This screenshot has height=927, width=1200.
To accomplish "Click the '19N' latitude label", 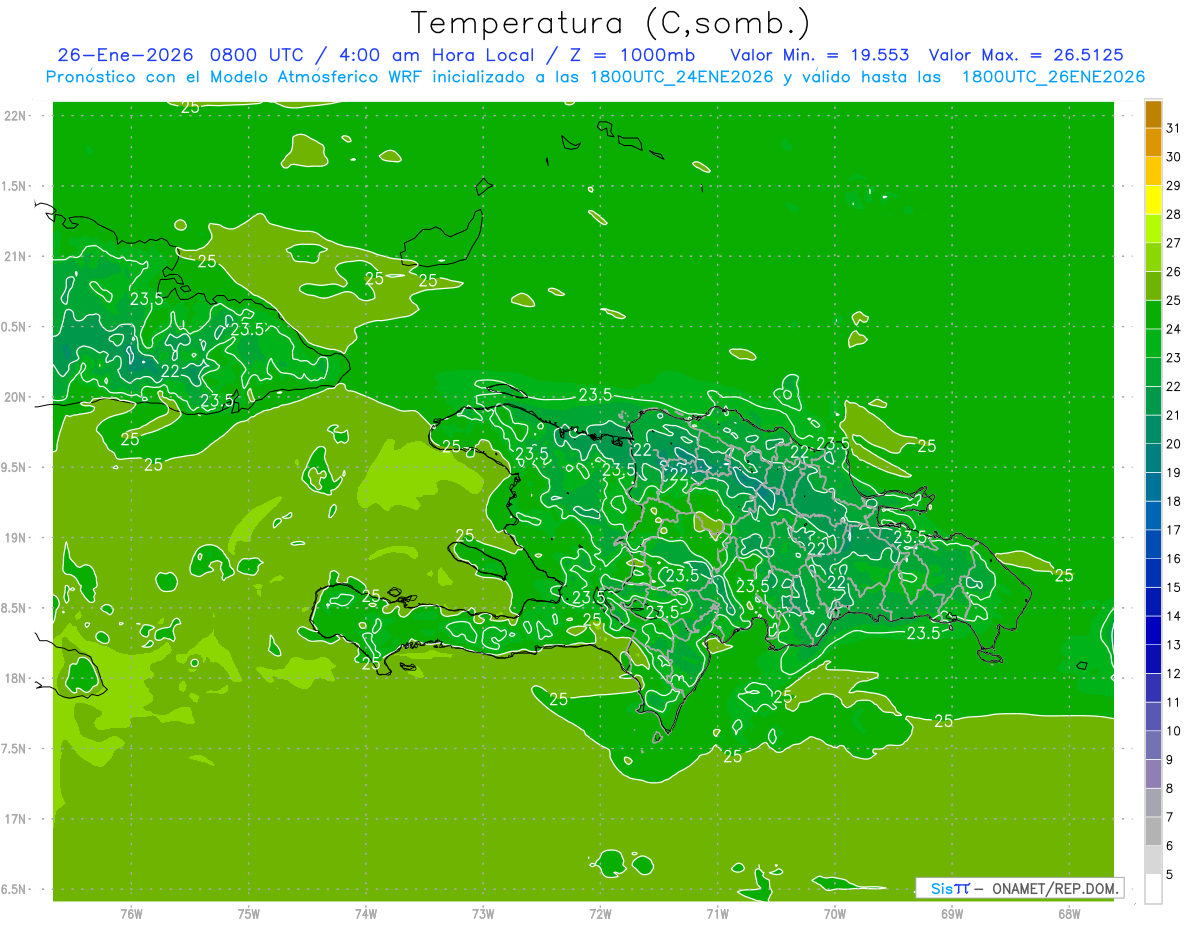I will (x=17, y=537).
